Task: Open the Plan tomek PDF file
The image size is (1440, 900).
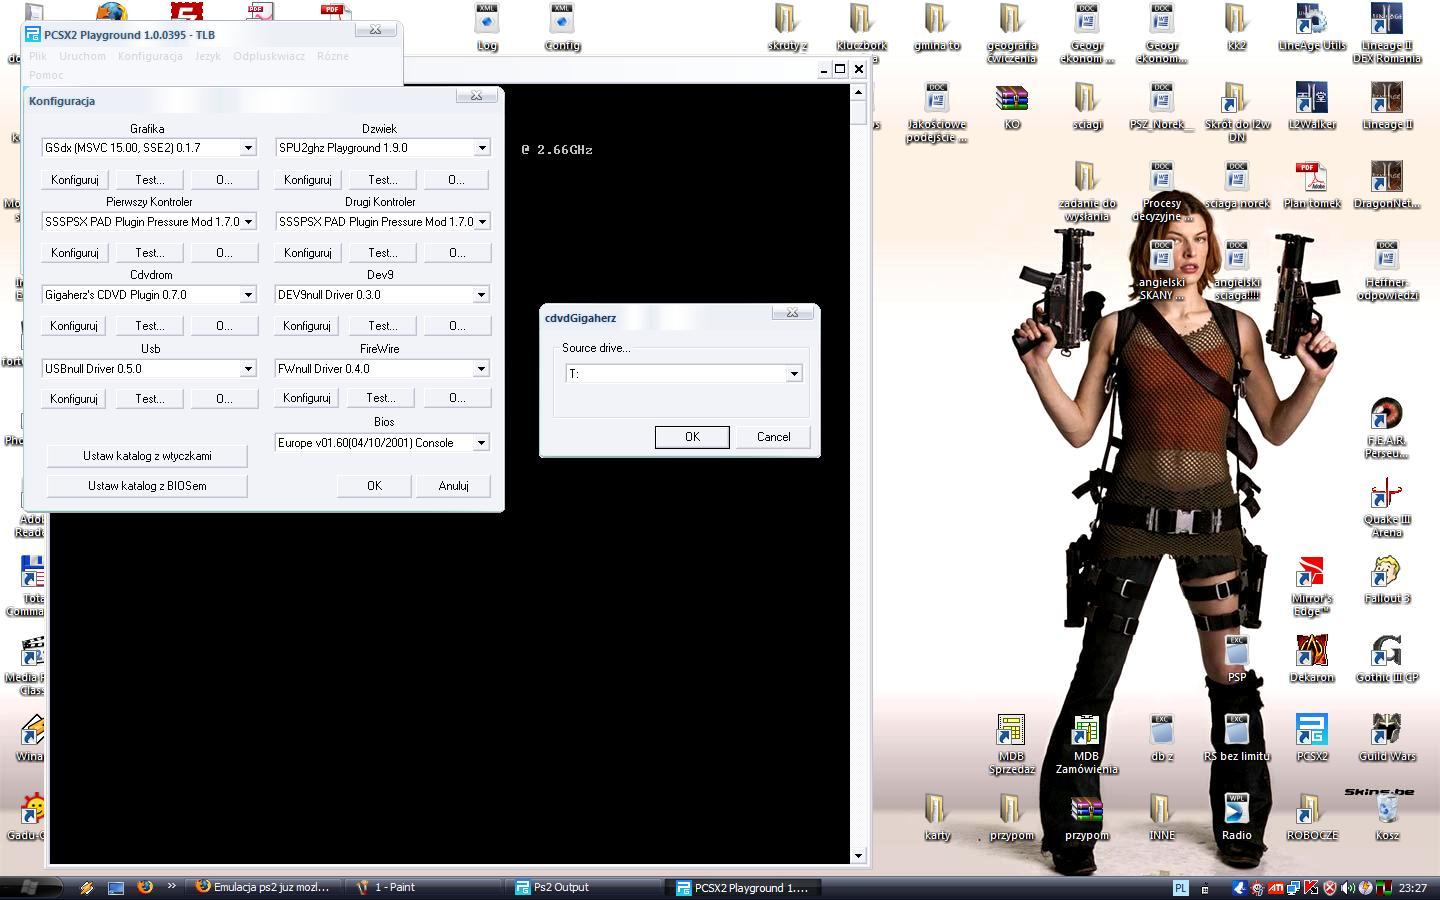Action: click(x=1312, y=185)
